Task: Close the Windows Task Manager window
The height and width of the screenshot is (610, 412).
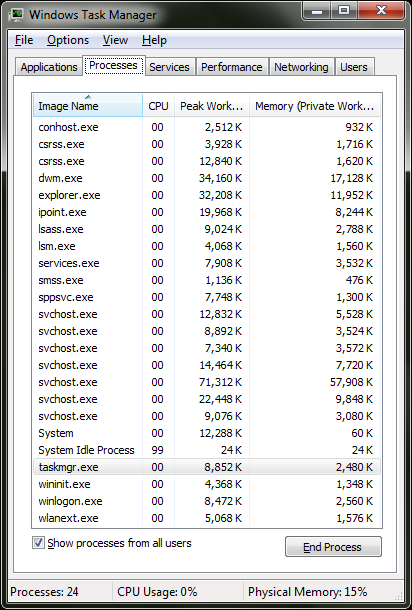Action: click(381, 11)
